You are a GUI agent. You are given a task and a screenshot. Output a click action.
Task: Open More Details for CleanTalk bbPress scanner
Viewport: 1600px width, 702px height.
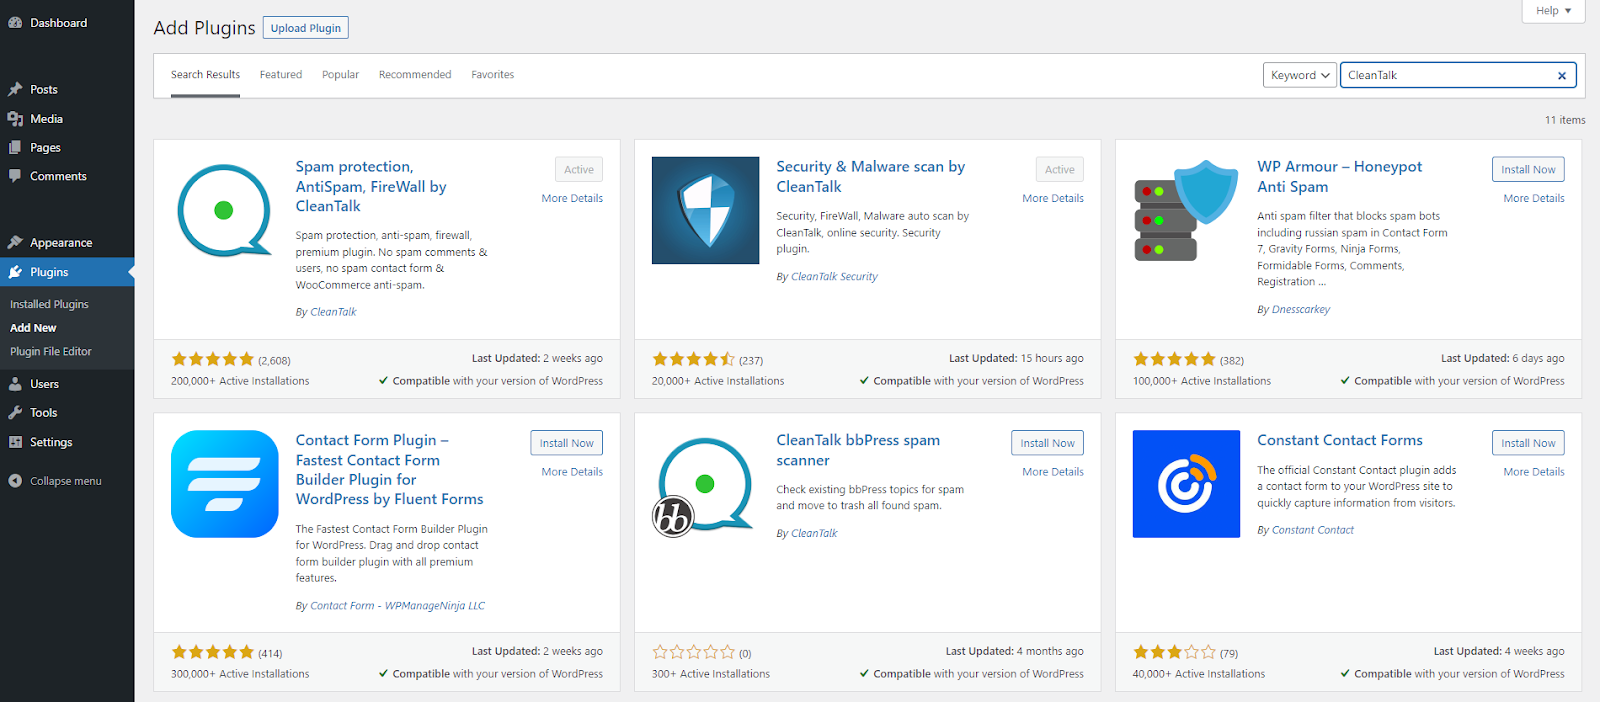1053,472
